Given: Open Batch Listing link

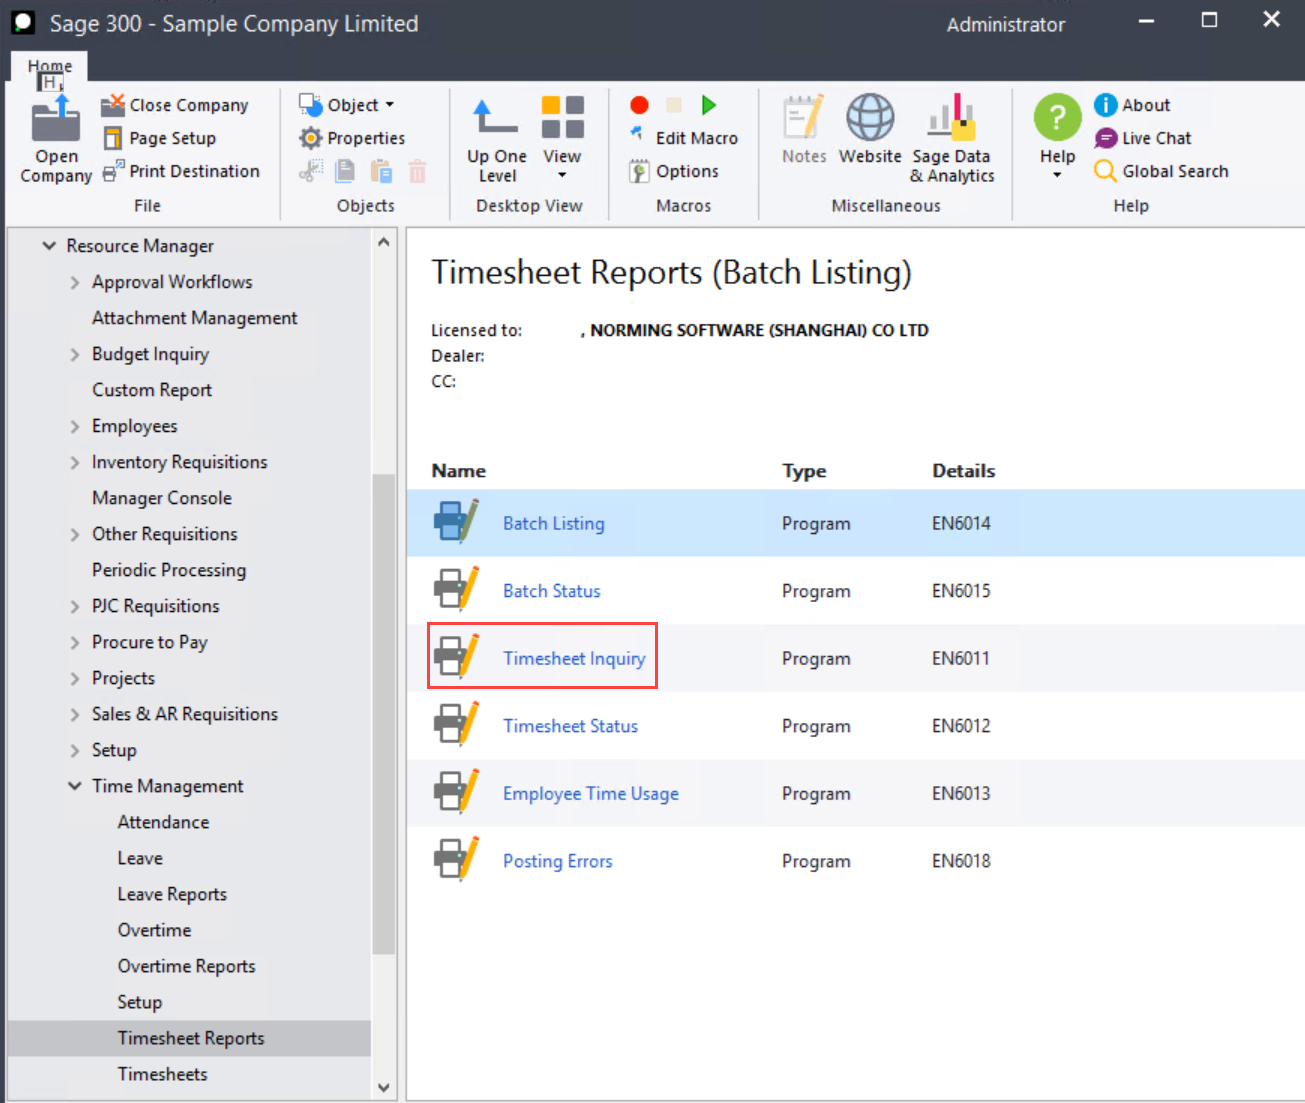Looking at the screenshot, I should [553, 523].
